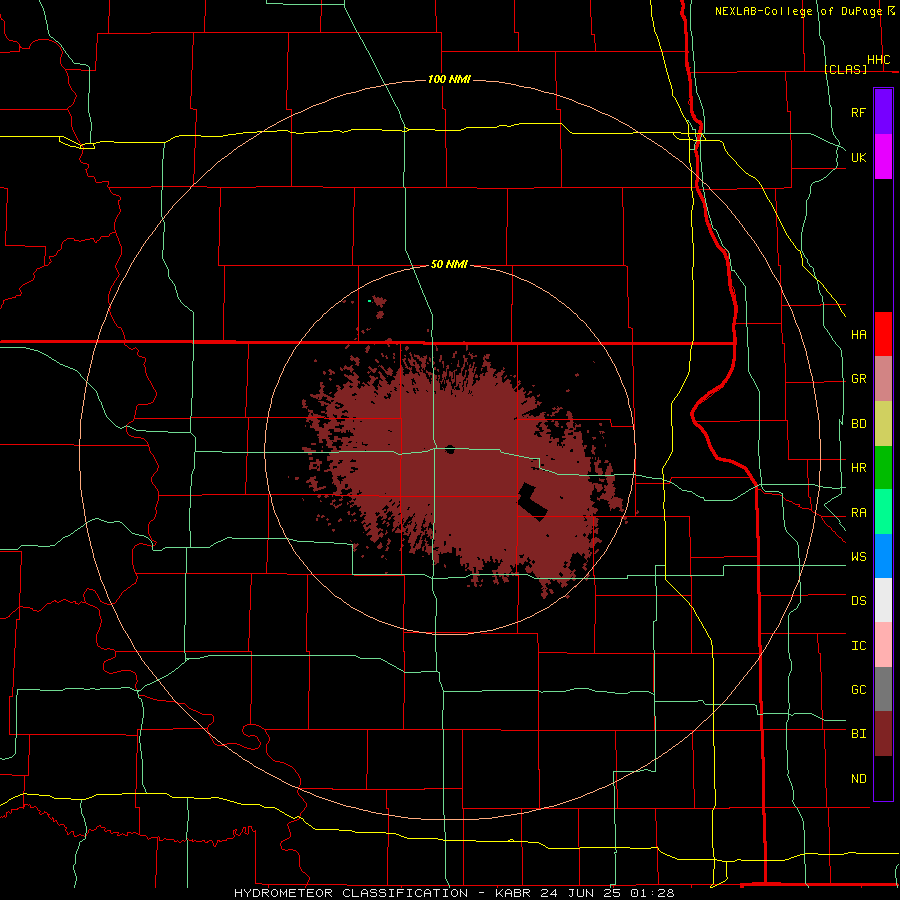Select the BD yellow legend color swatch

(x=883, y=424)
